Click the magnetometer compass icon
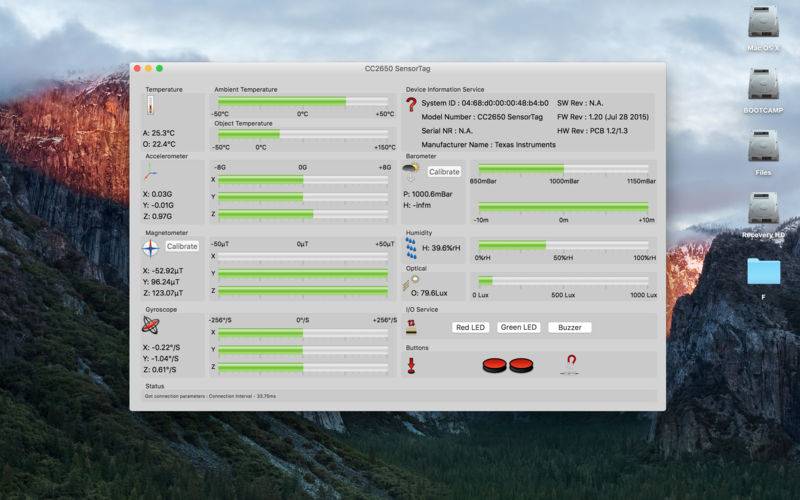This screenshot has height=500, width=800. click(151, 248)
